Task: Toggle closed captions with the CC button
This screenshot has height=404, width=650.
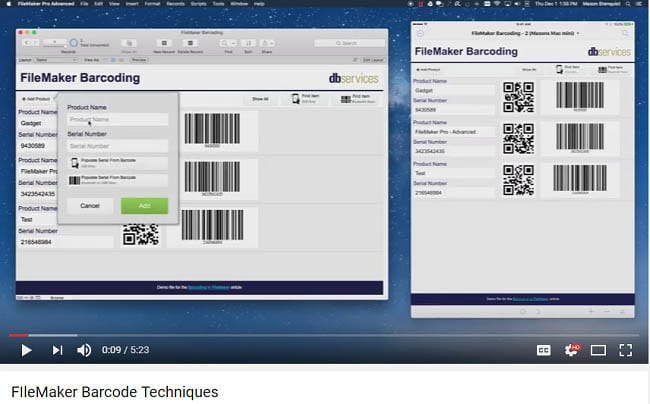Action: click(543, 351)
